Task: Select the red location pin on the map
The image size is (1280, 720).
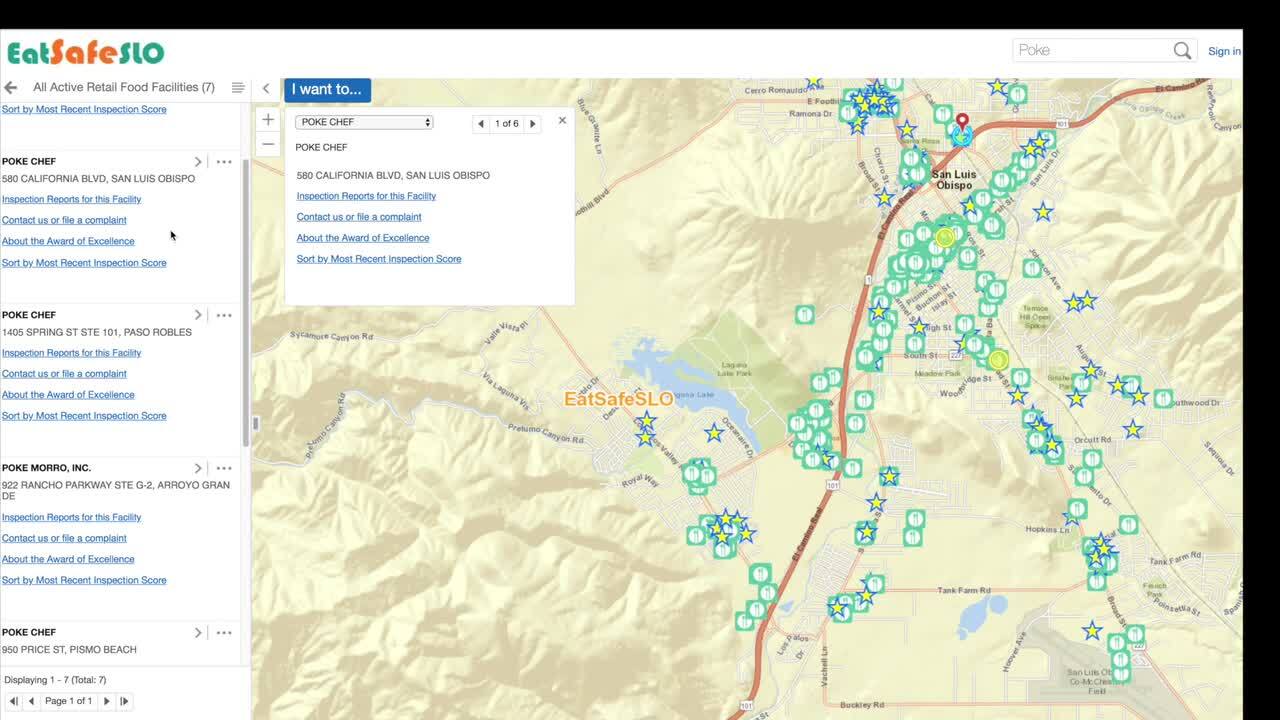Action: (x=961, y=122)
